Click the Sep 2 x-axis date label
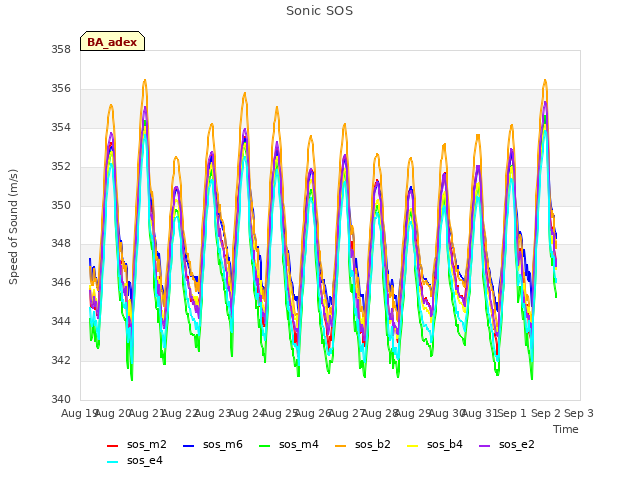This screenshot has height=480, width=640. 546,413
